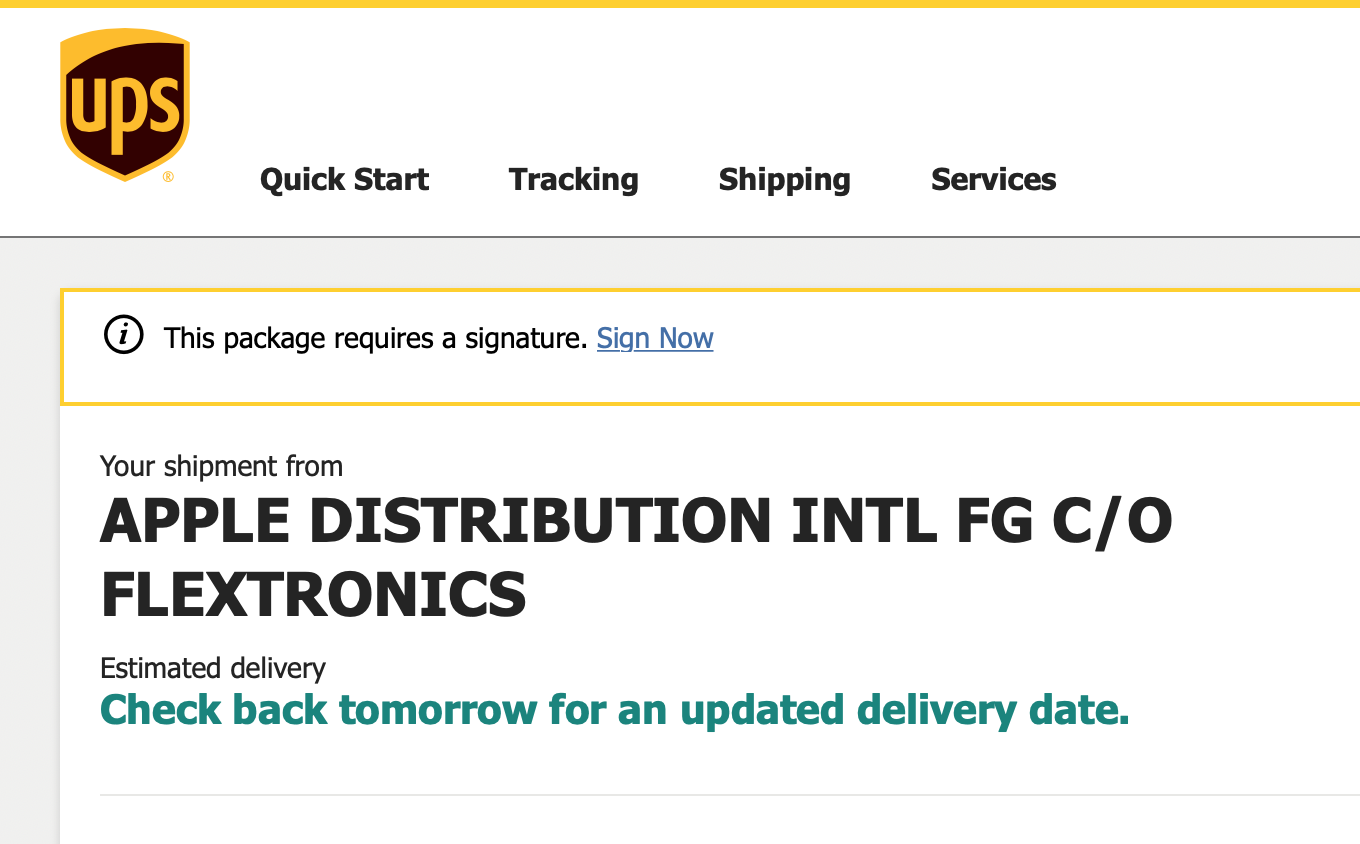Viewport: 1360px width, 844px height.
Task: Click the horizontal divider below delivery message
Action: point(730,795)
